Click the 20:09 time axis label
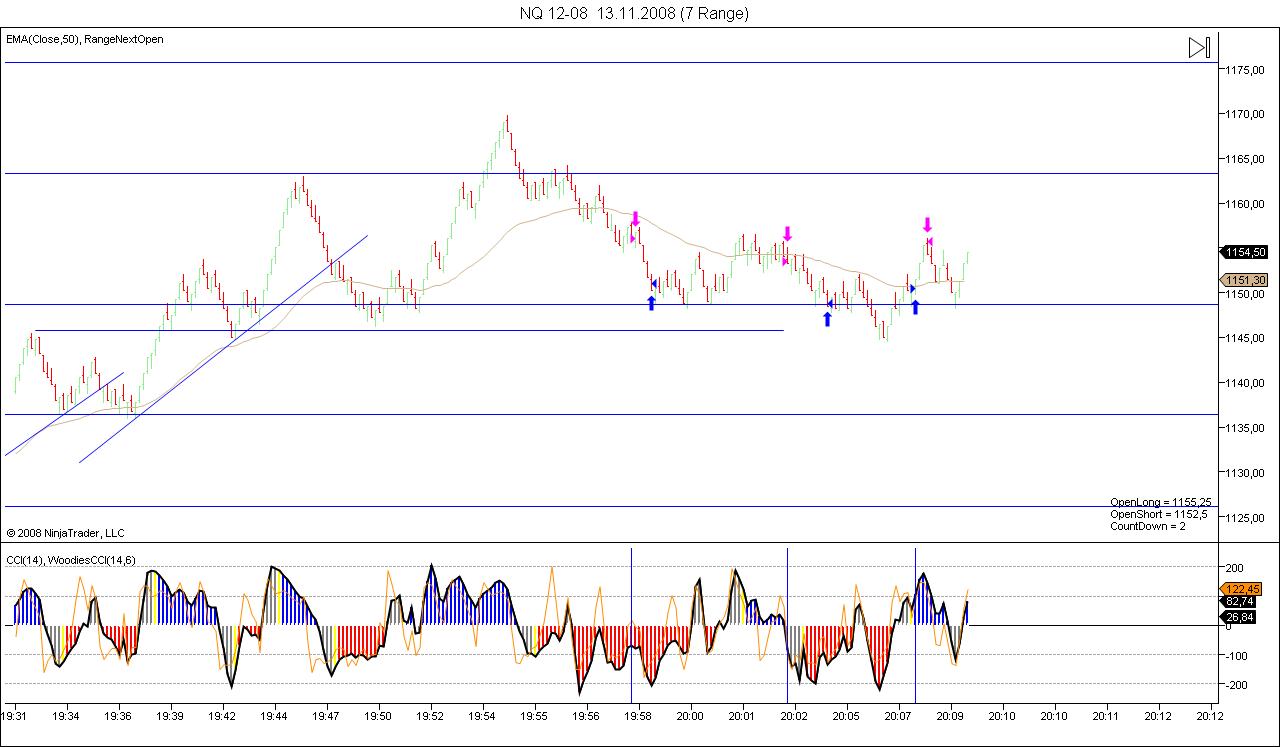1280x747 pixels. 951,716
